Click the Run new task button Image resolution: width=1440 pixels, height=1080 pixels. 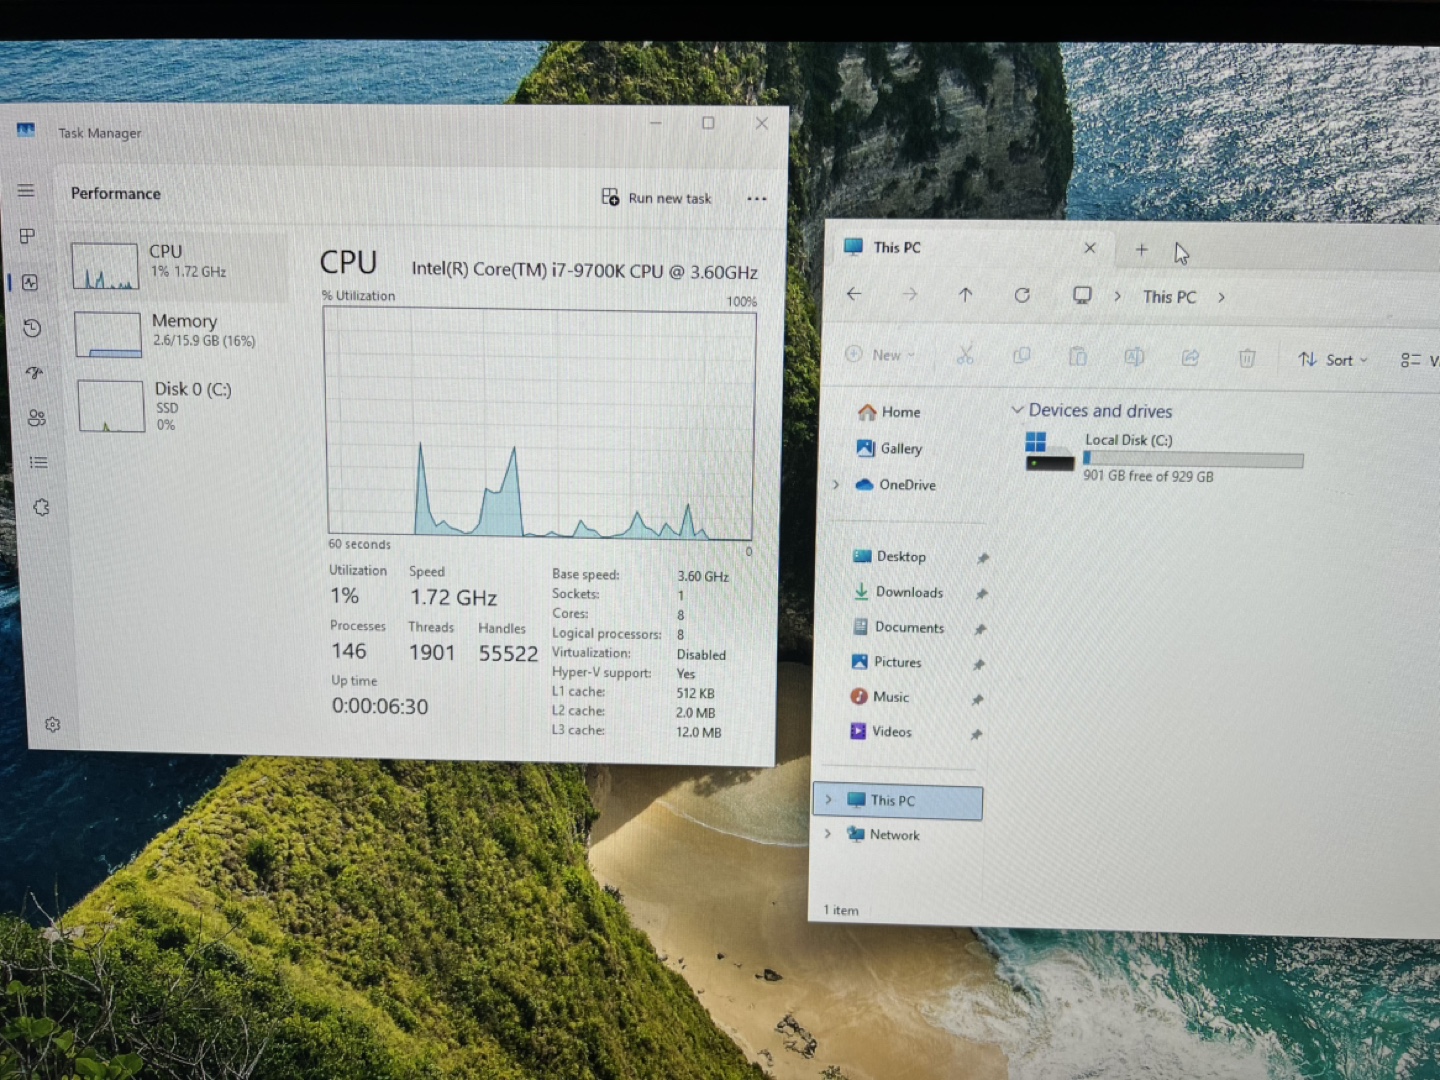[657, 198]
